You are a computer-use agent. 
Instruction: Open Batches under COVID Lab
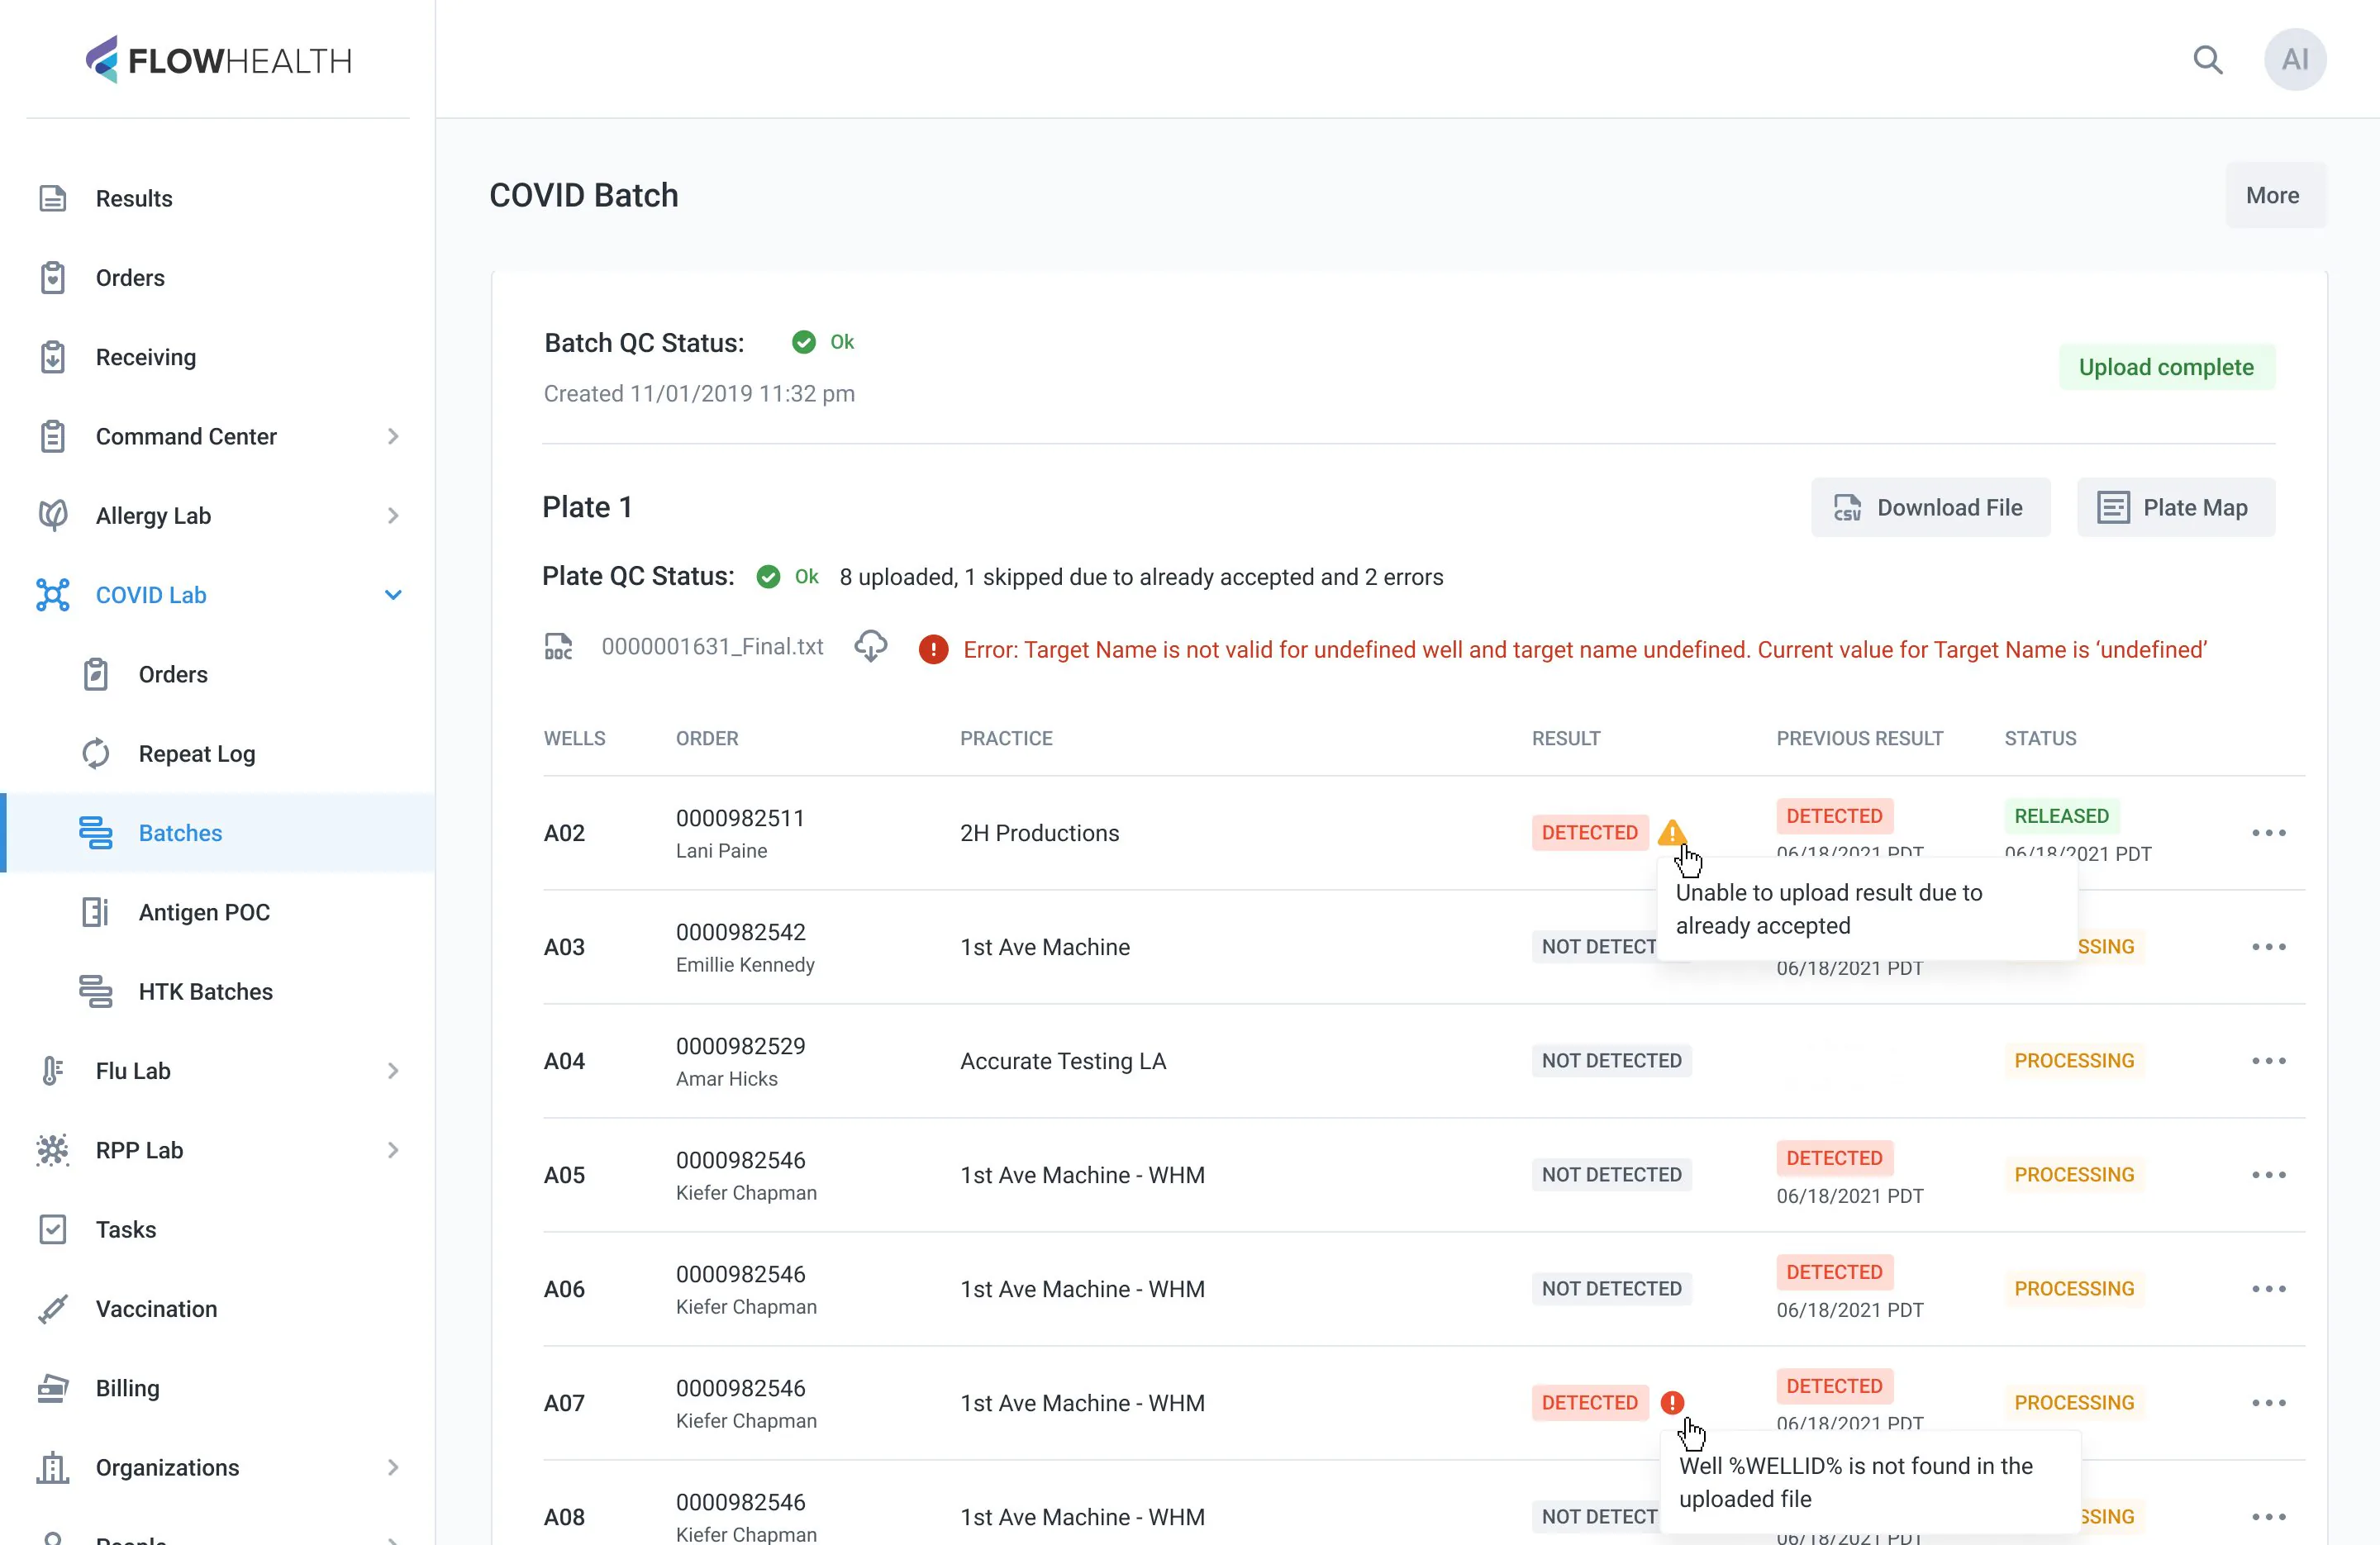point(218,833)
